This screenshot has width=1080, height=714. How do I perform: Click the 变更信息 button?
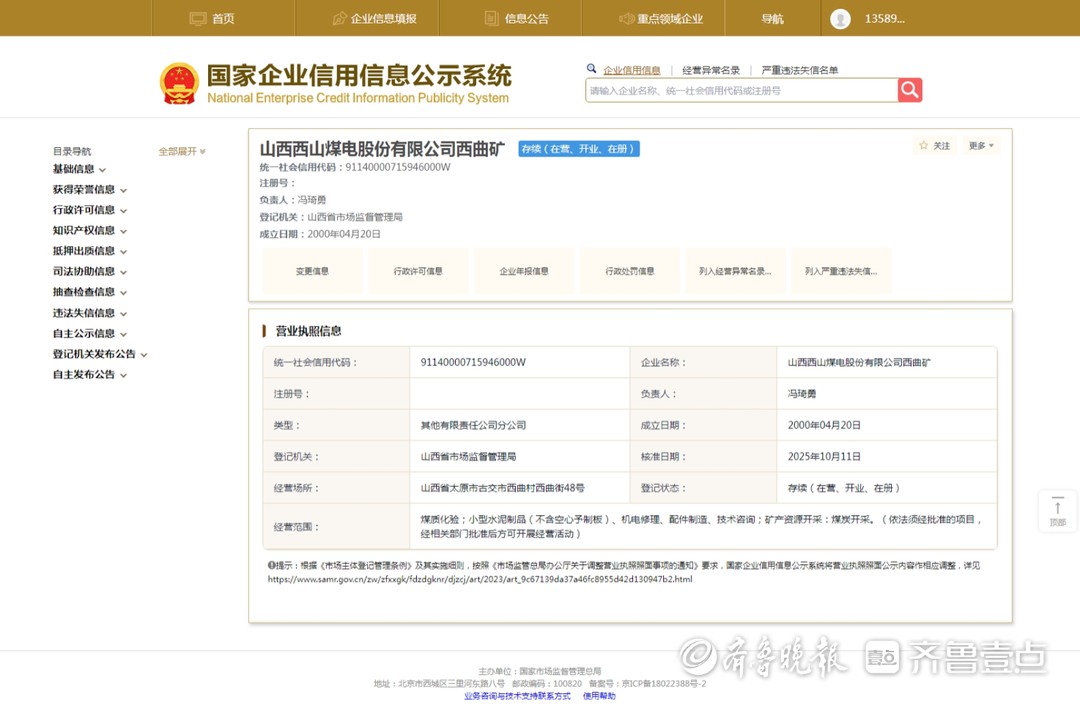point(312,271)
